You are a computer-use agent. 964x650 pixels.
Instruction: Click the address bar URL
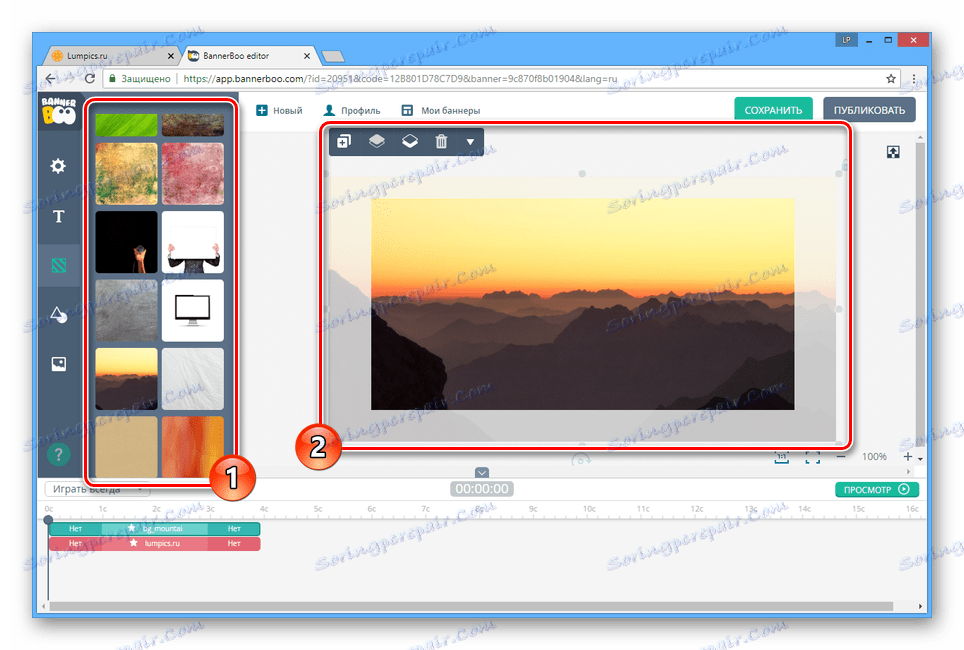coord(400,79)
